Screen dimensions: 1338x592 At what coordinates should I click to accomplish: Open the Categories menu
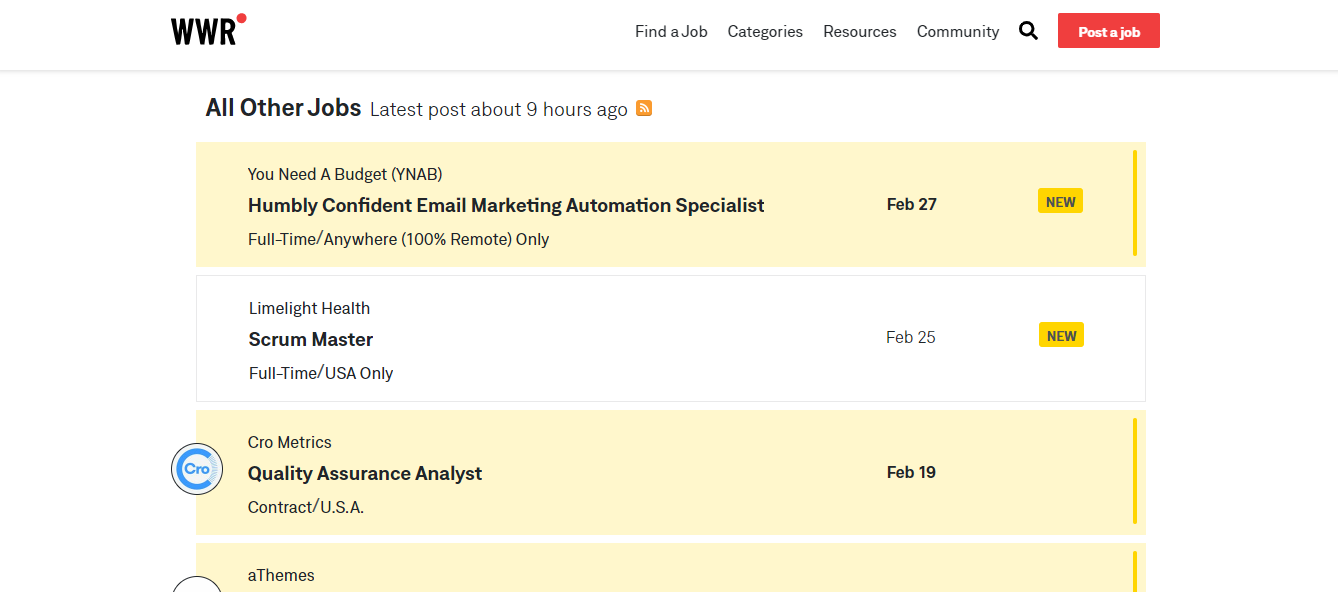765,32
